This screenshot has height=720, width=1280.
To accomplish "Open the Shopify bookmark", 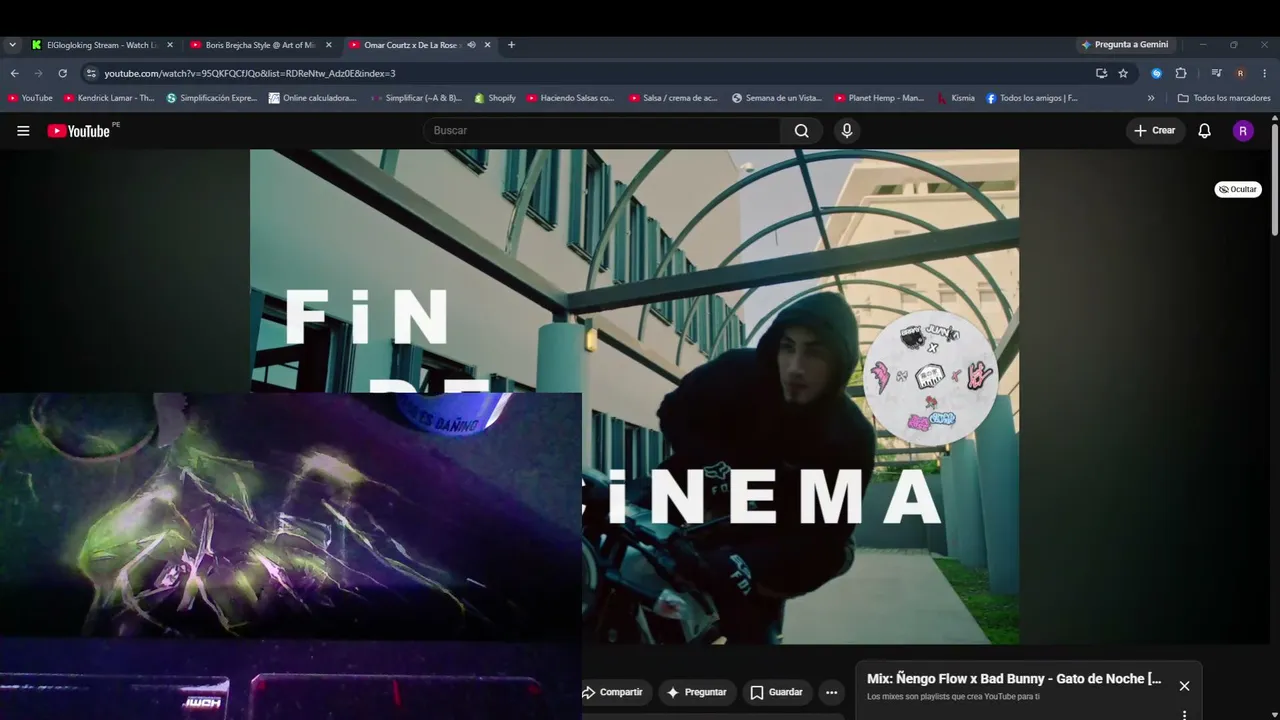I will [x=495, y=98].
